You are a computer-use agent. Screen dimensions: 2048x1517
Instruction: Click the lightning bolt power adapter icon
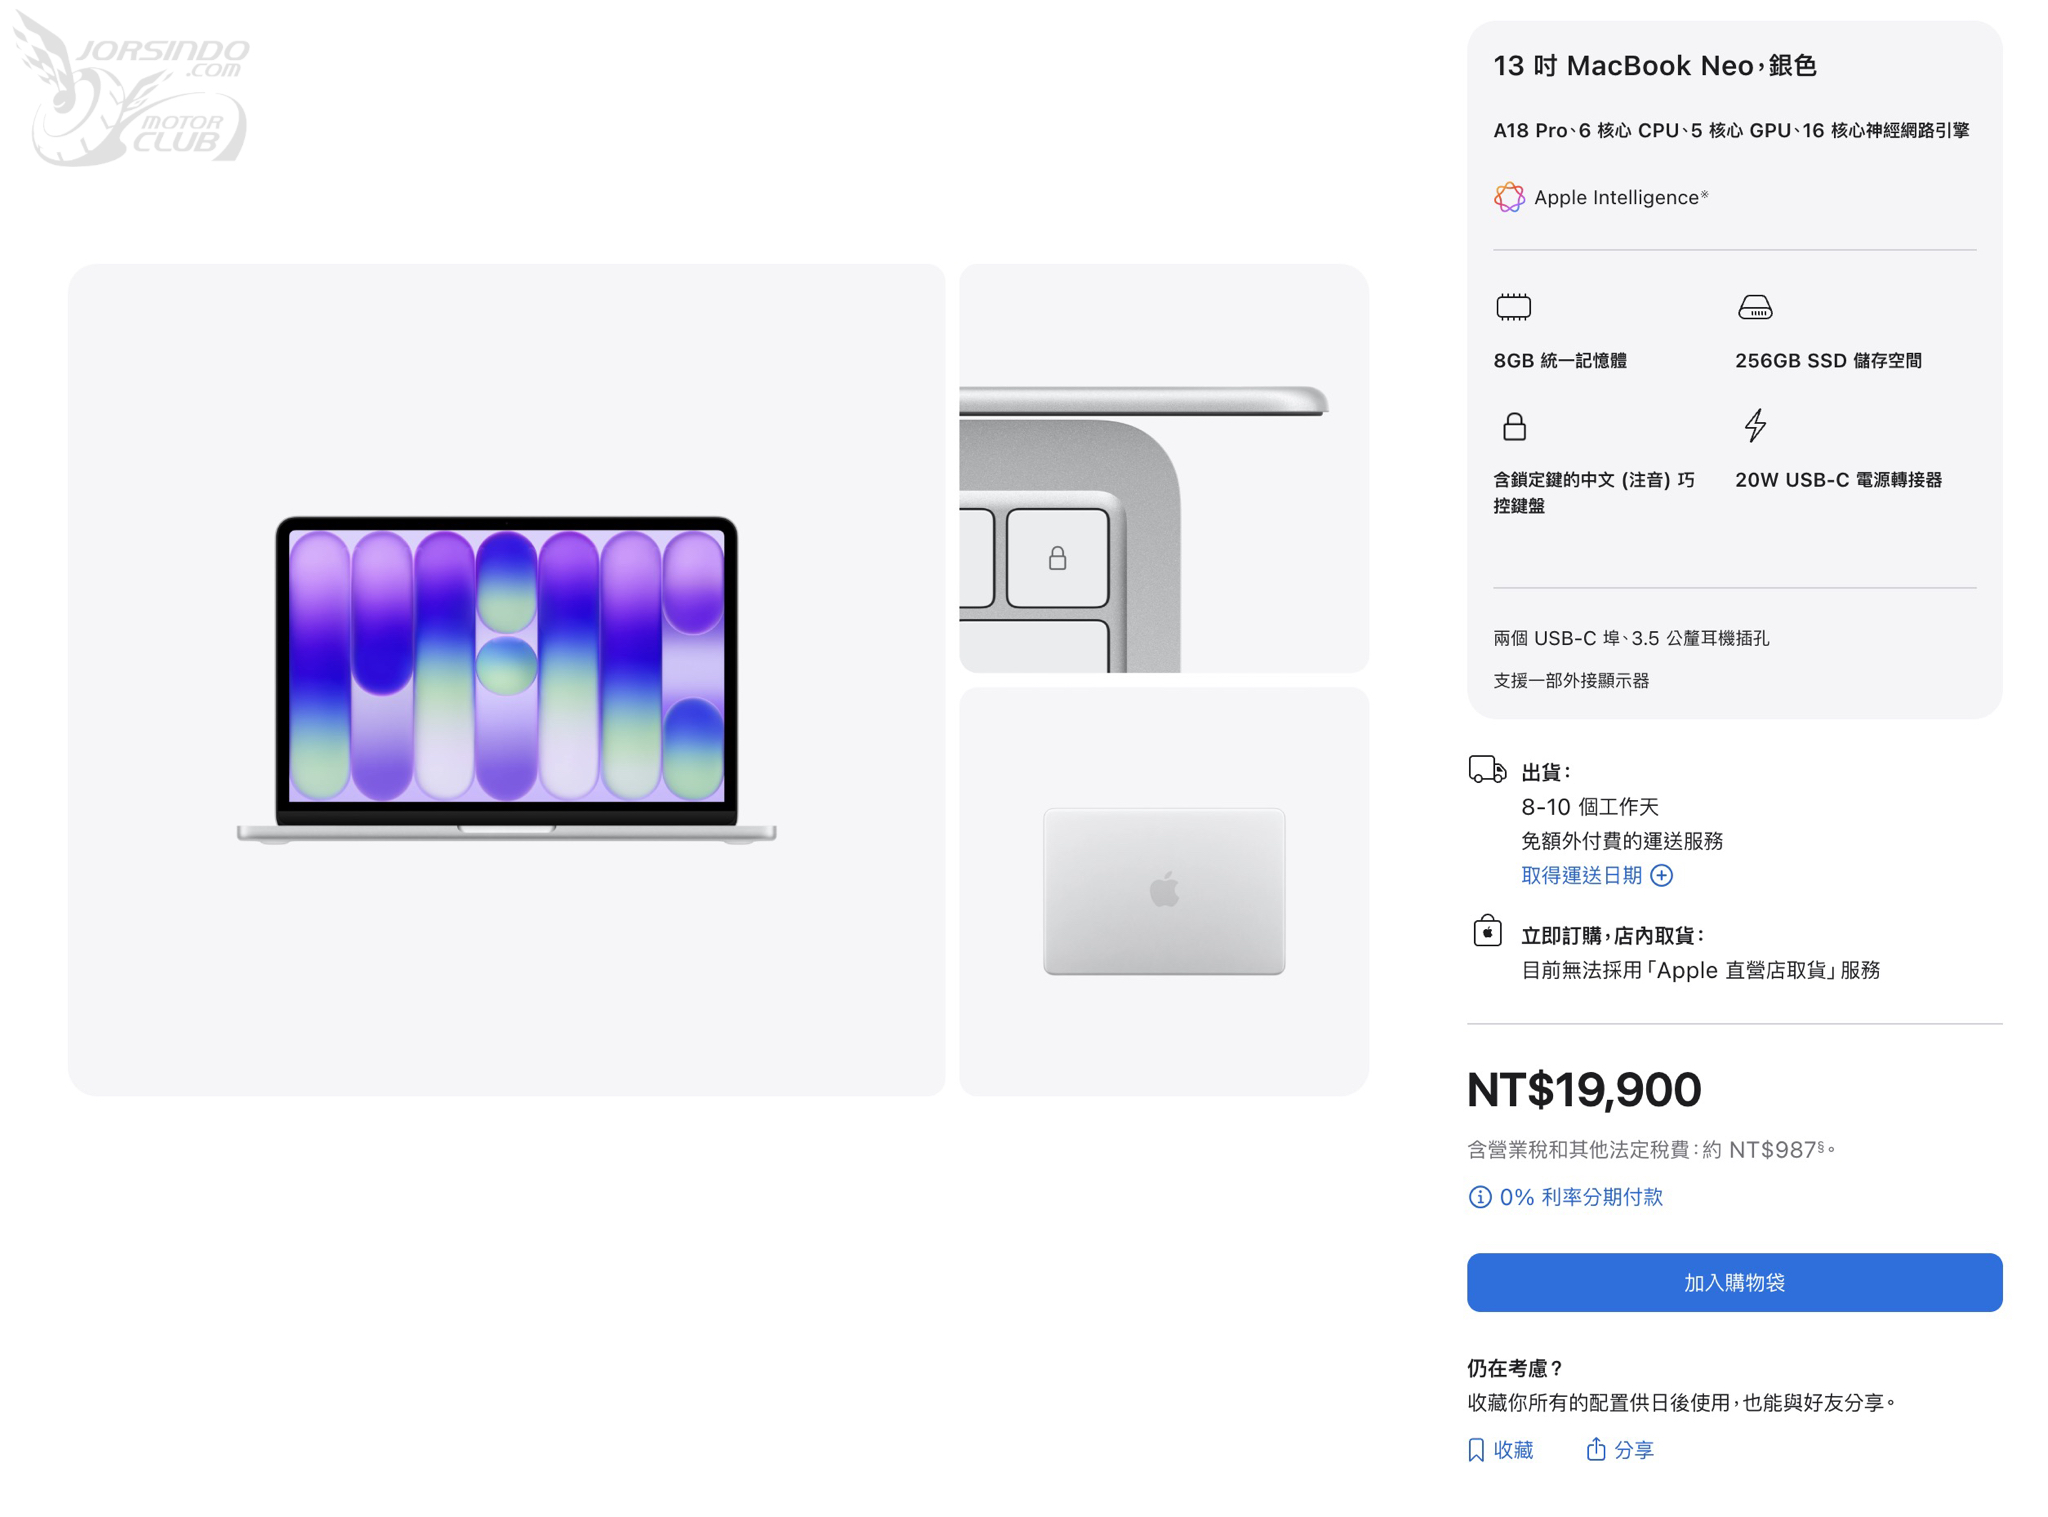1755,425
